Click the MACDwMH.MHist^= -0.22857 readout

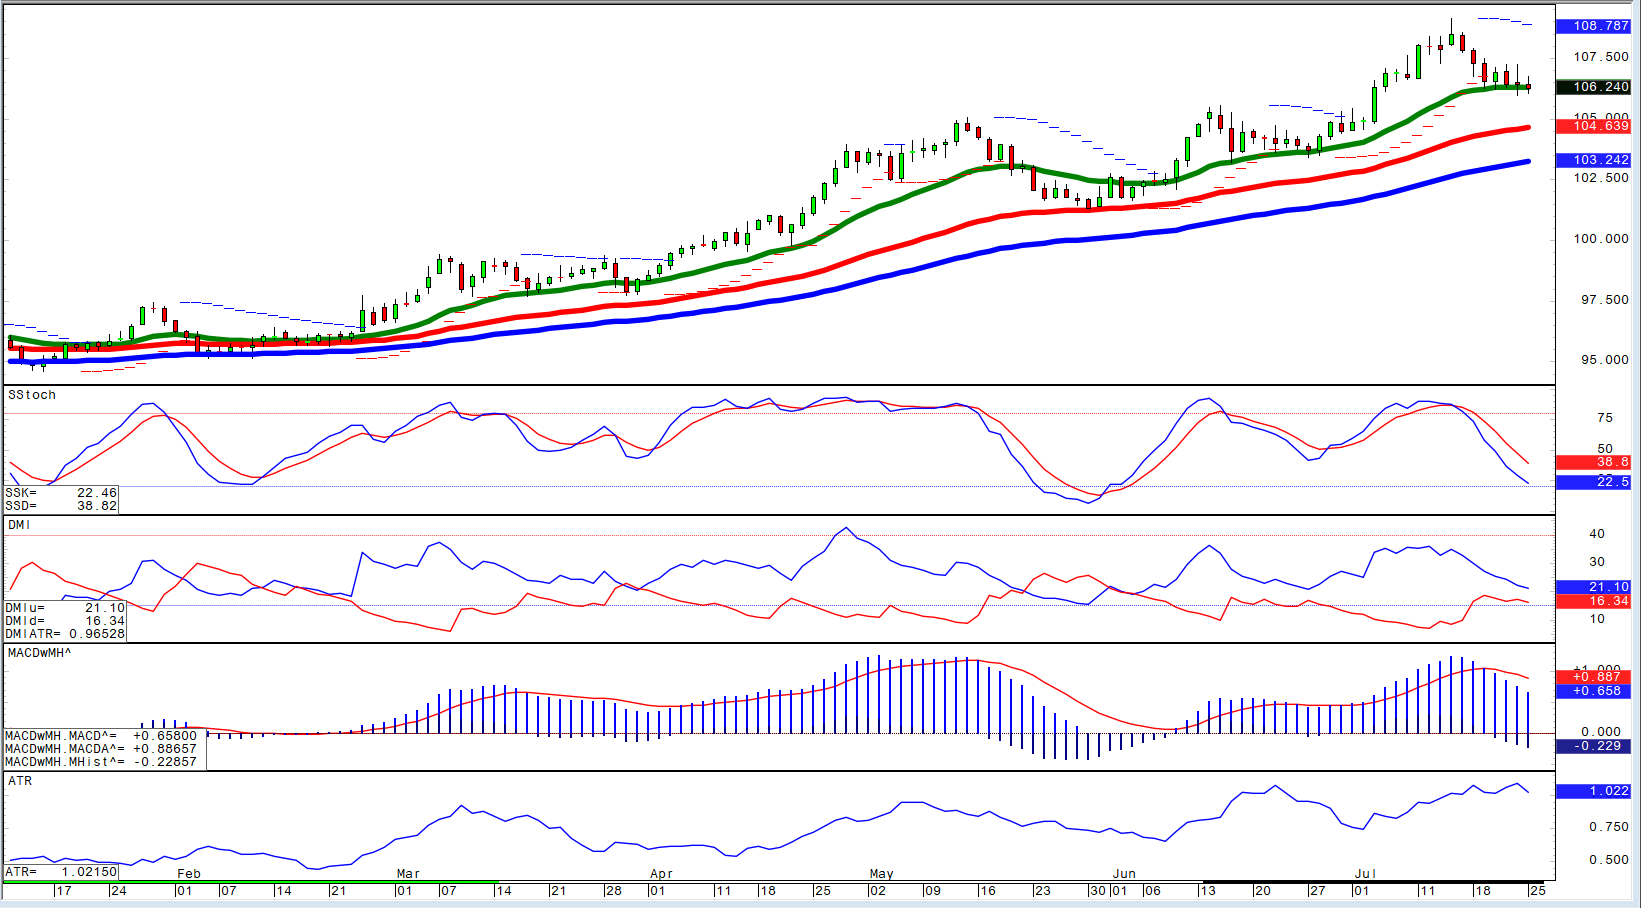pos(101,762)
